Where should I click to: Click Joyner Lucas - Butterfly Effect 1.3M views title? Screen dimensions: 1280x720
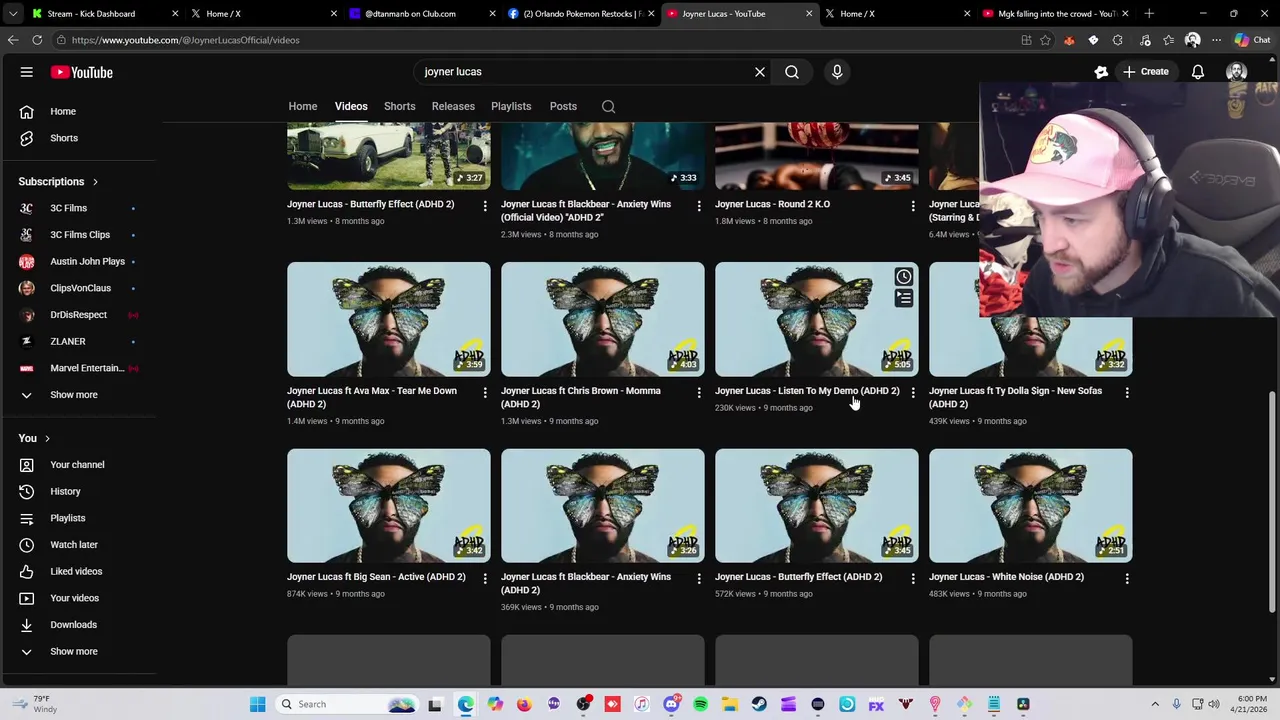coord(371,204)
